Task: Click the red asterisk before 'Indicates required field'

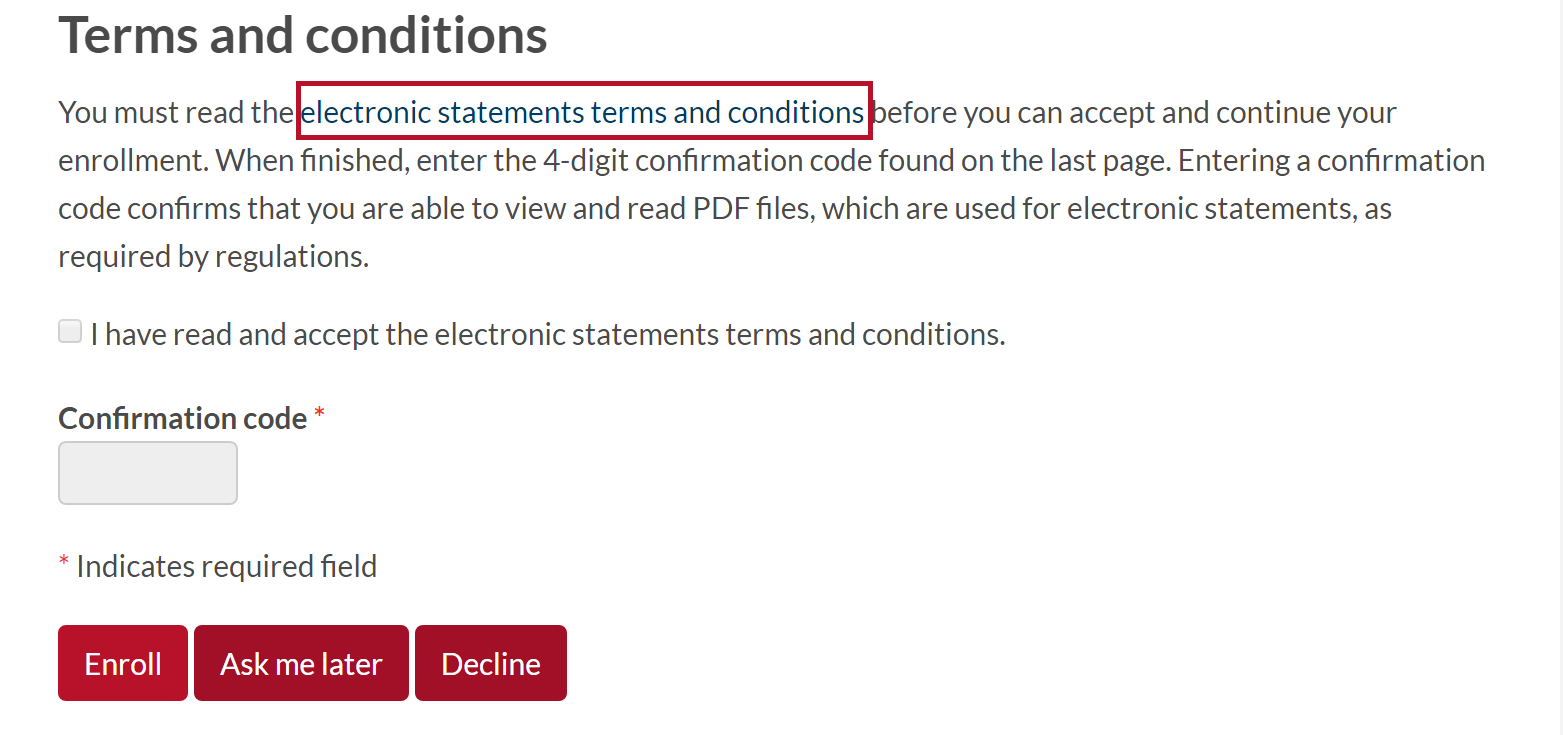Action: tap(64, 565)
